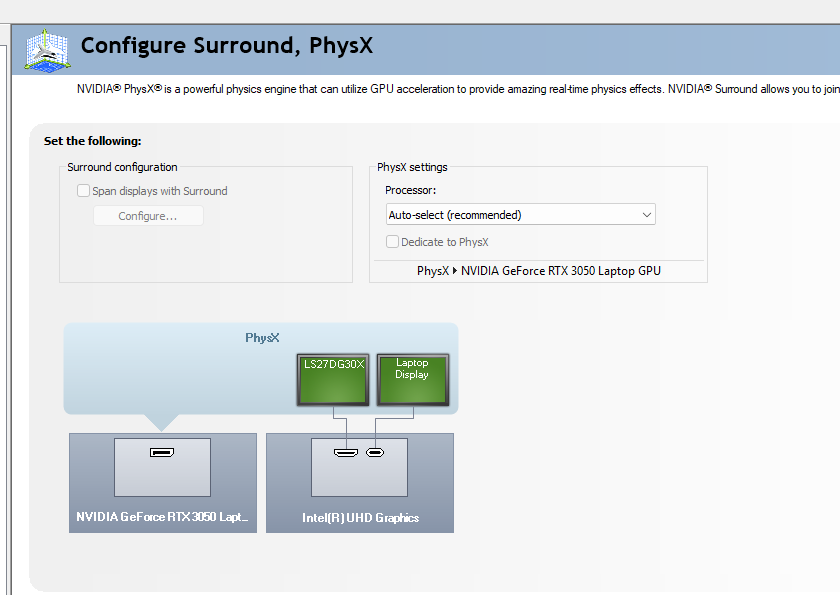Click the Configure Surround, PhysX title
The height and width of the screenshot is (595, 840).
(x=227, y=46)
